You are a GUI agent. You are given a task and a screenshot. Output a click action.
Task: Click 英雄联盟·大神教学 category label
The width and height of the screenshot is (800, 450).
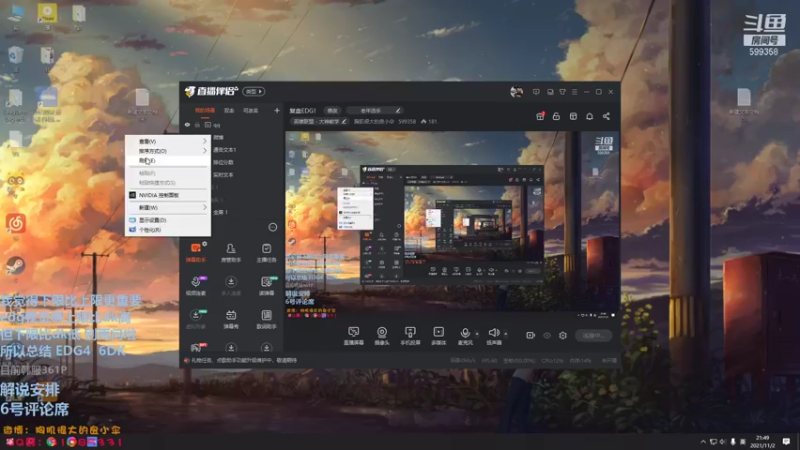[316, 121]
